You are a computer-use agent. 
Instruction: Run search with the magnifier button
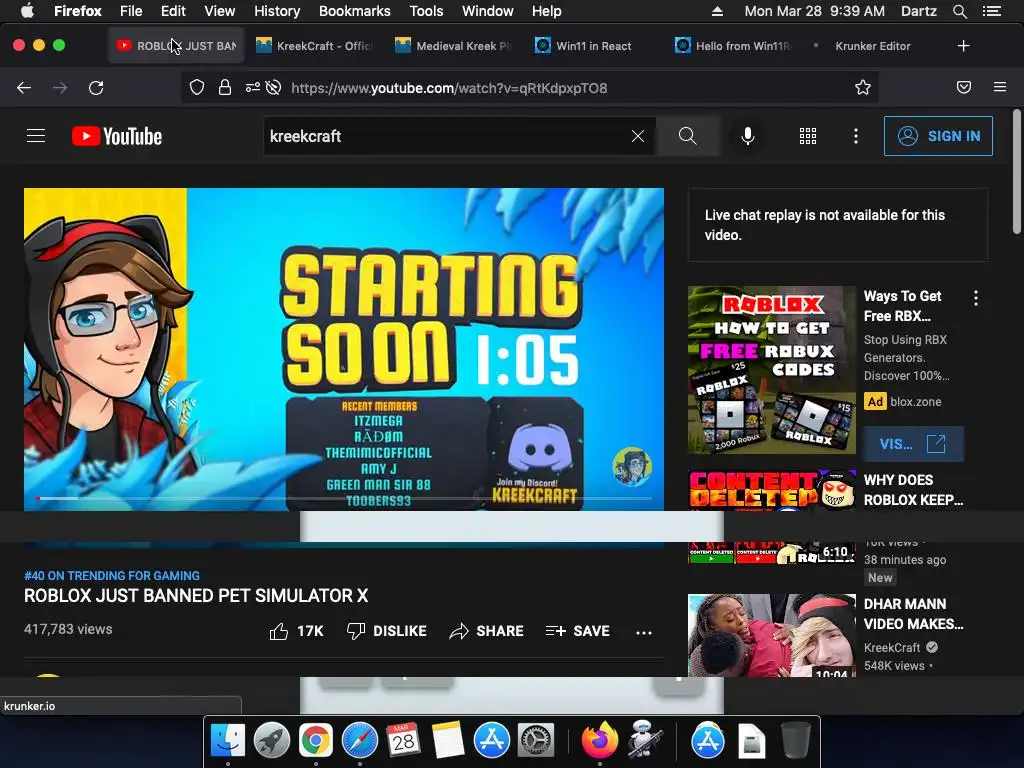[688, 136]
